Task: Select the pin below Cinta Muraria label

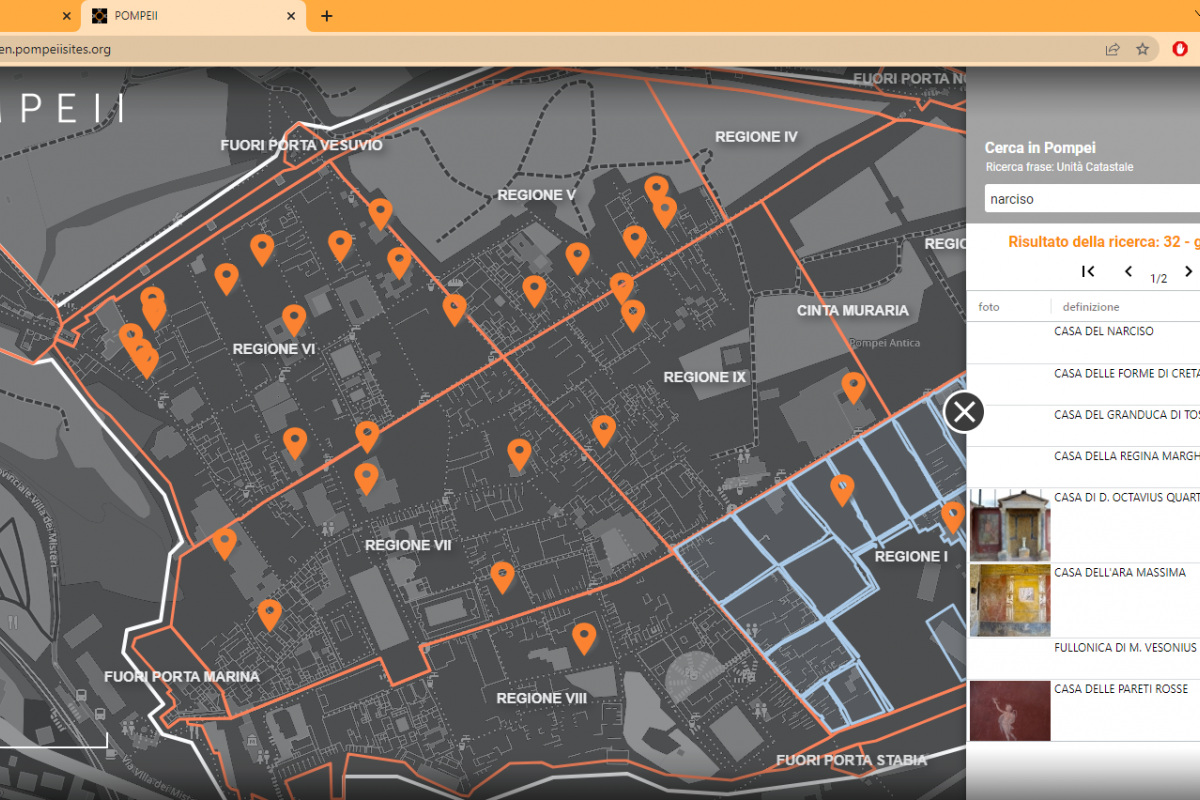Action: tap(853, 387)
